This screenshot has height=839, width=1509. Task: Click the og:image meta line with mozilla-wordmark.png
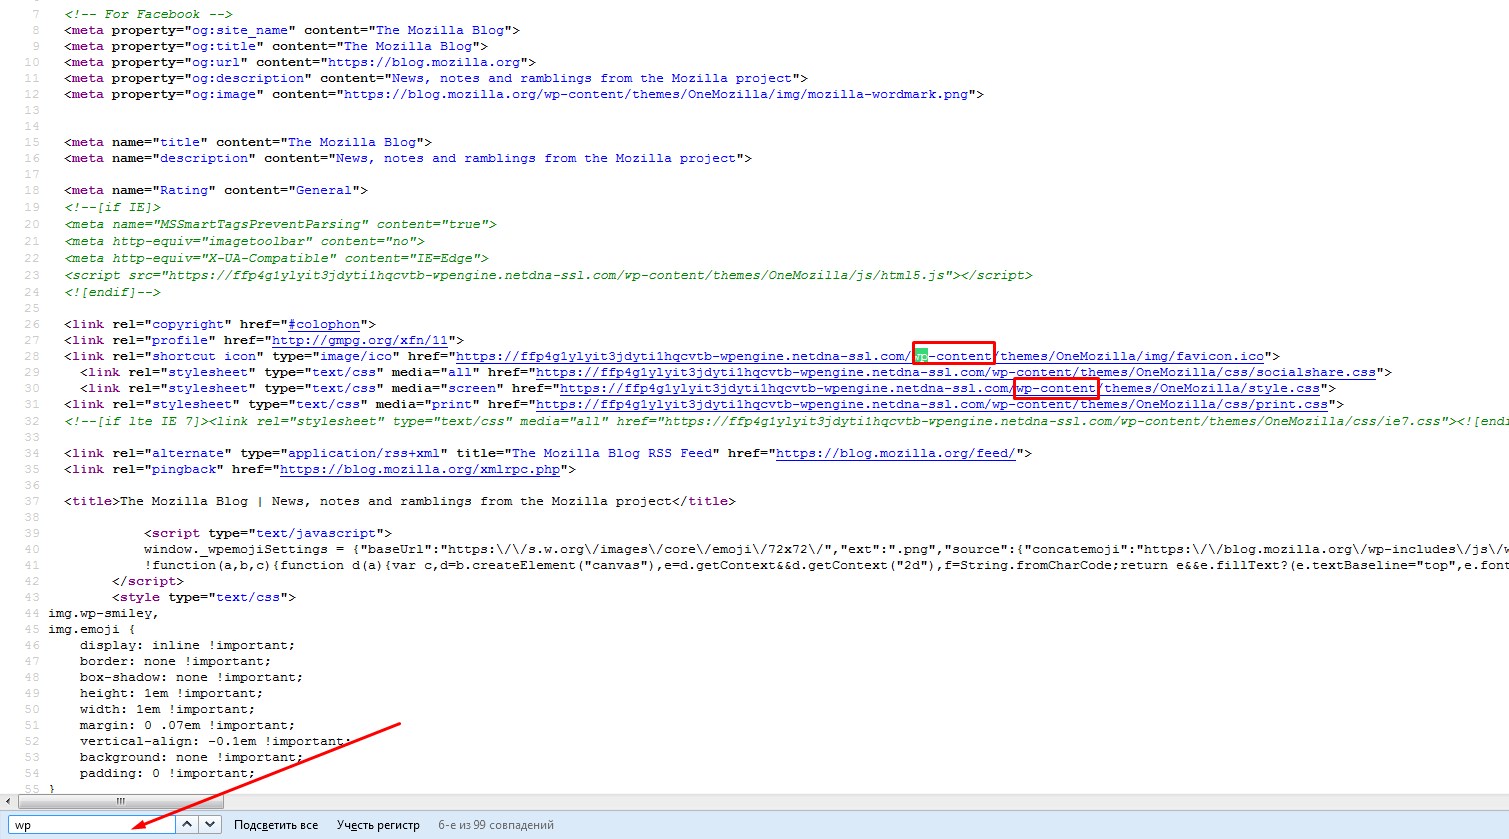click(x=524, y=94)
